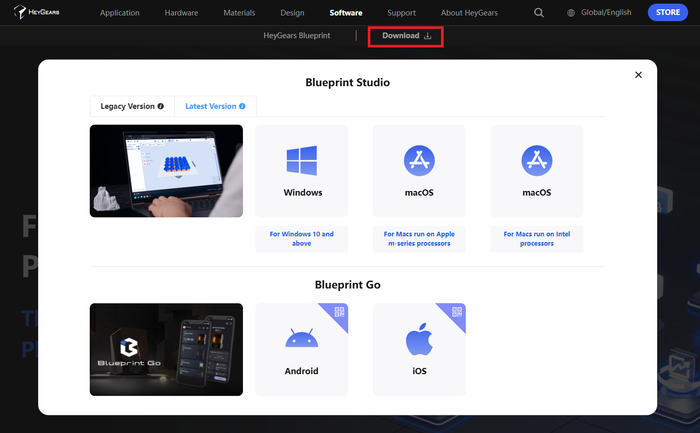Screen dimensions: 700x433
Task: Click the download arrow icon beside Download
Action: click(427, 36)
